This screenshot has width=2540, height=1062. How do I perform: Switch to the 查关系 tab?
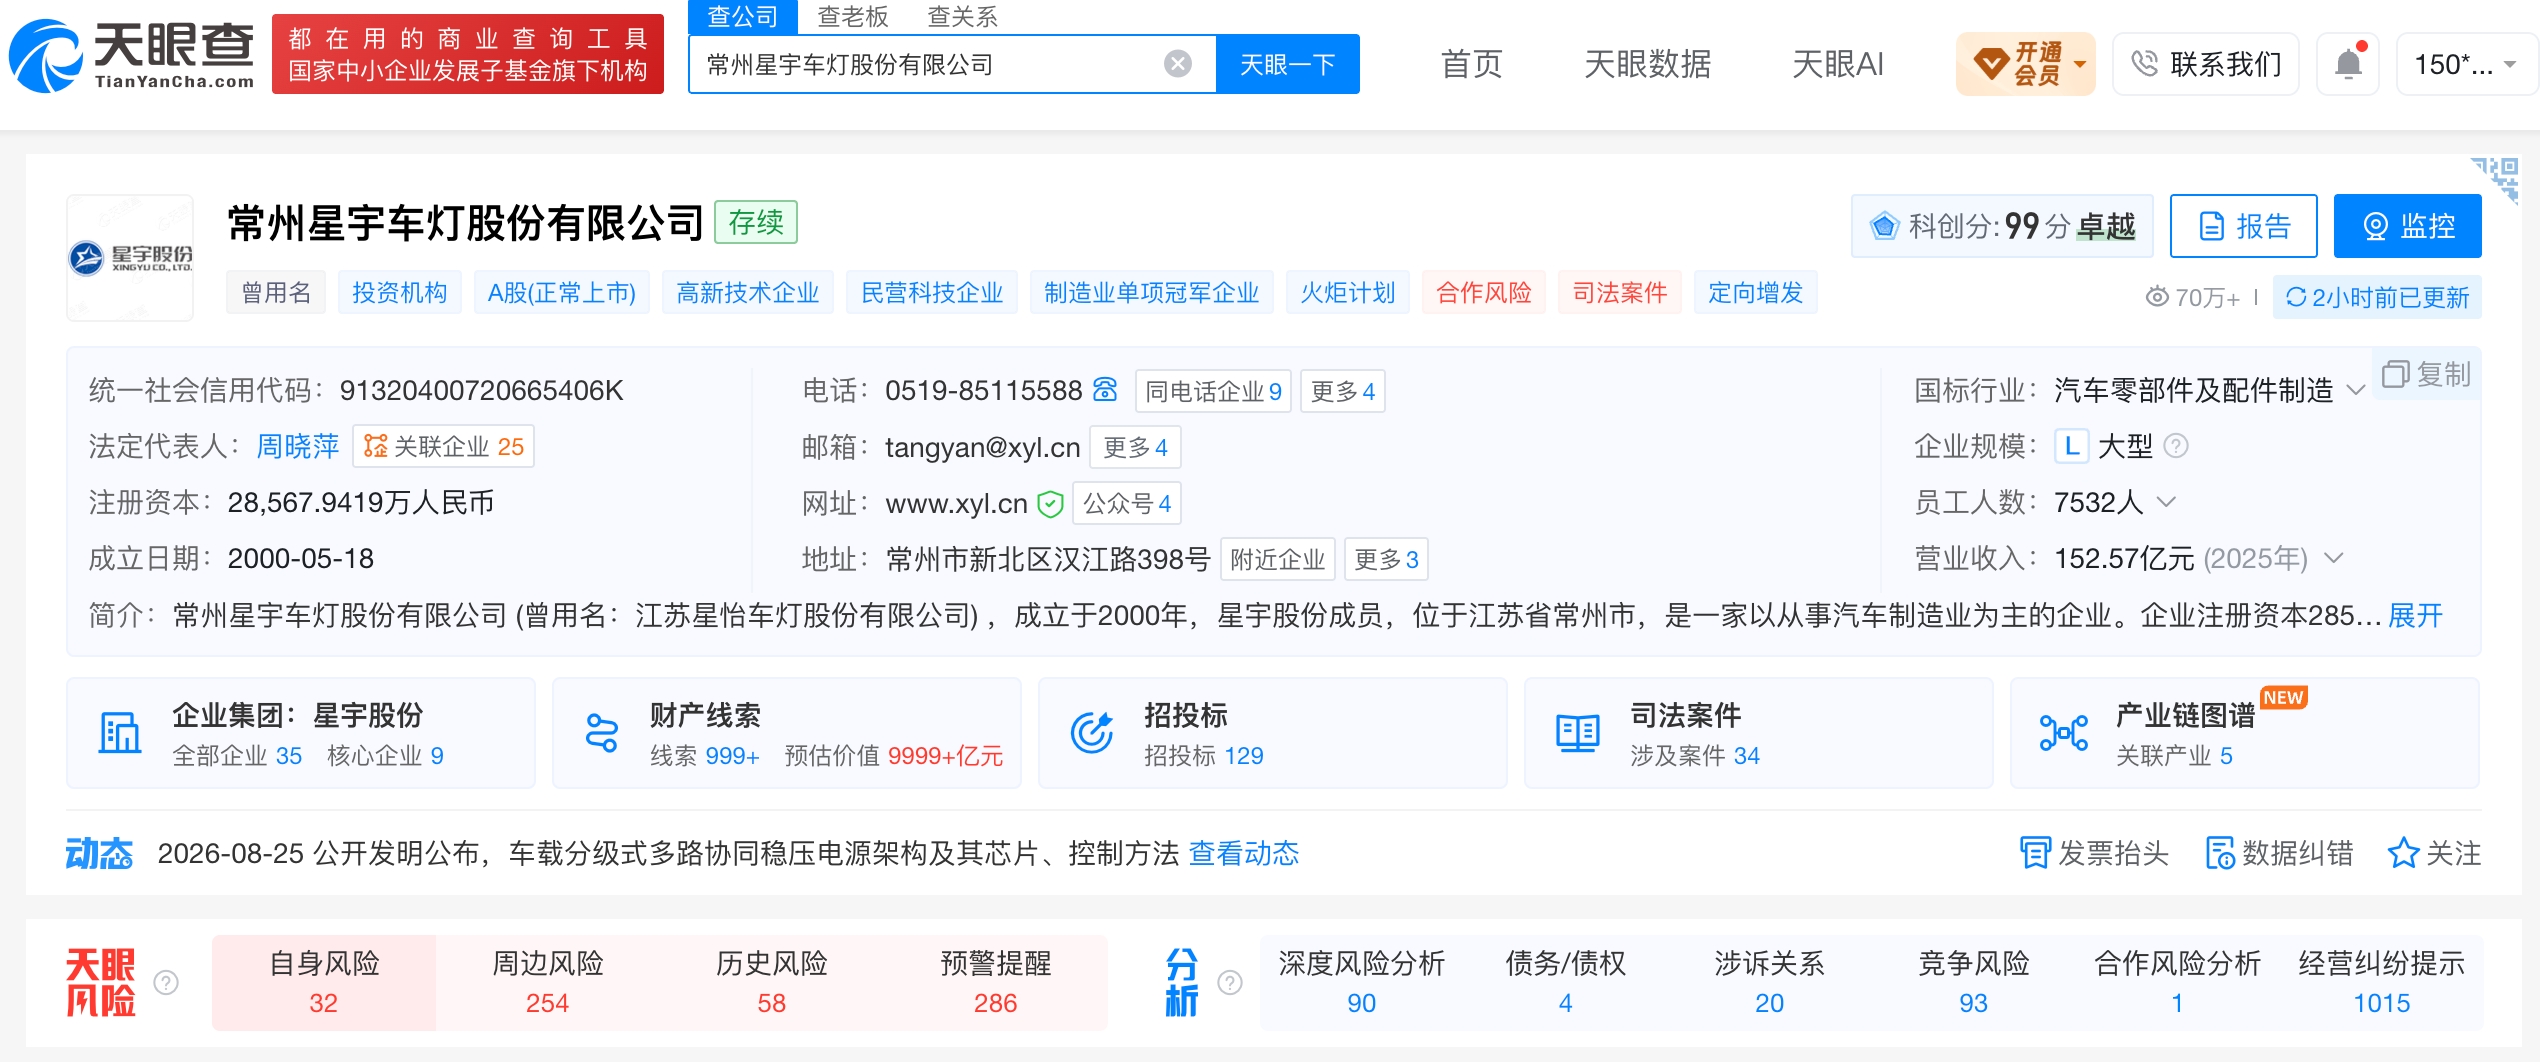click(x=962, y=16)
